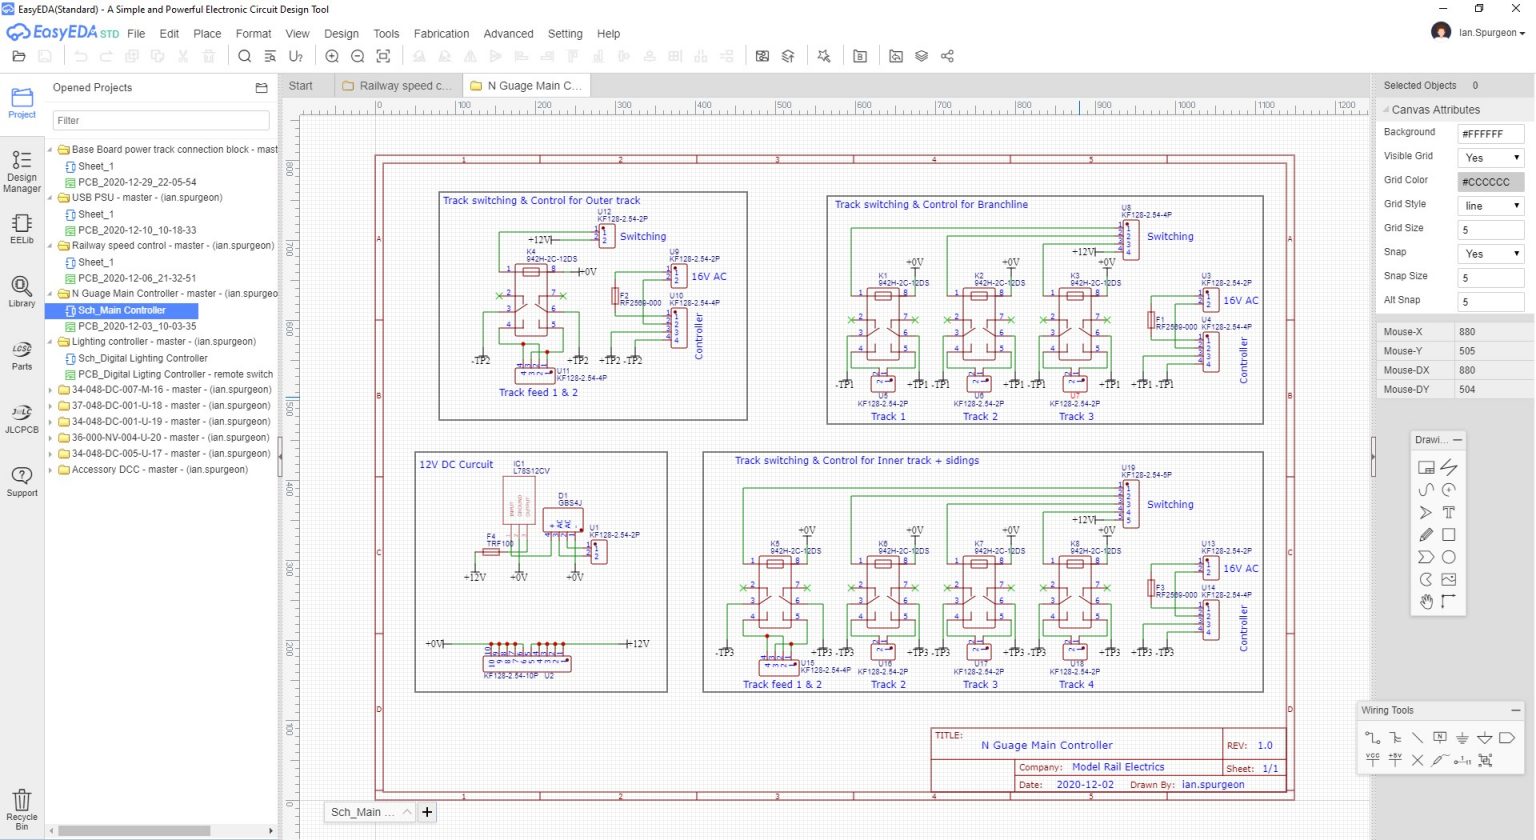Open the JLCPCB panel in the sidebar
The image size is (1536, 840).
coord(21,418)
